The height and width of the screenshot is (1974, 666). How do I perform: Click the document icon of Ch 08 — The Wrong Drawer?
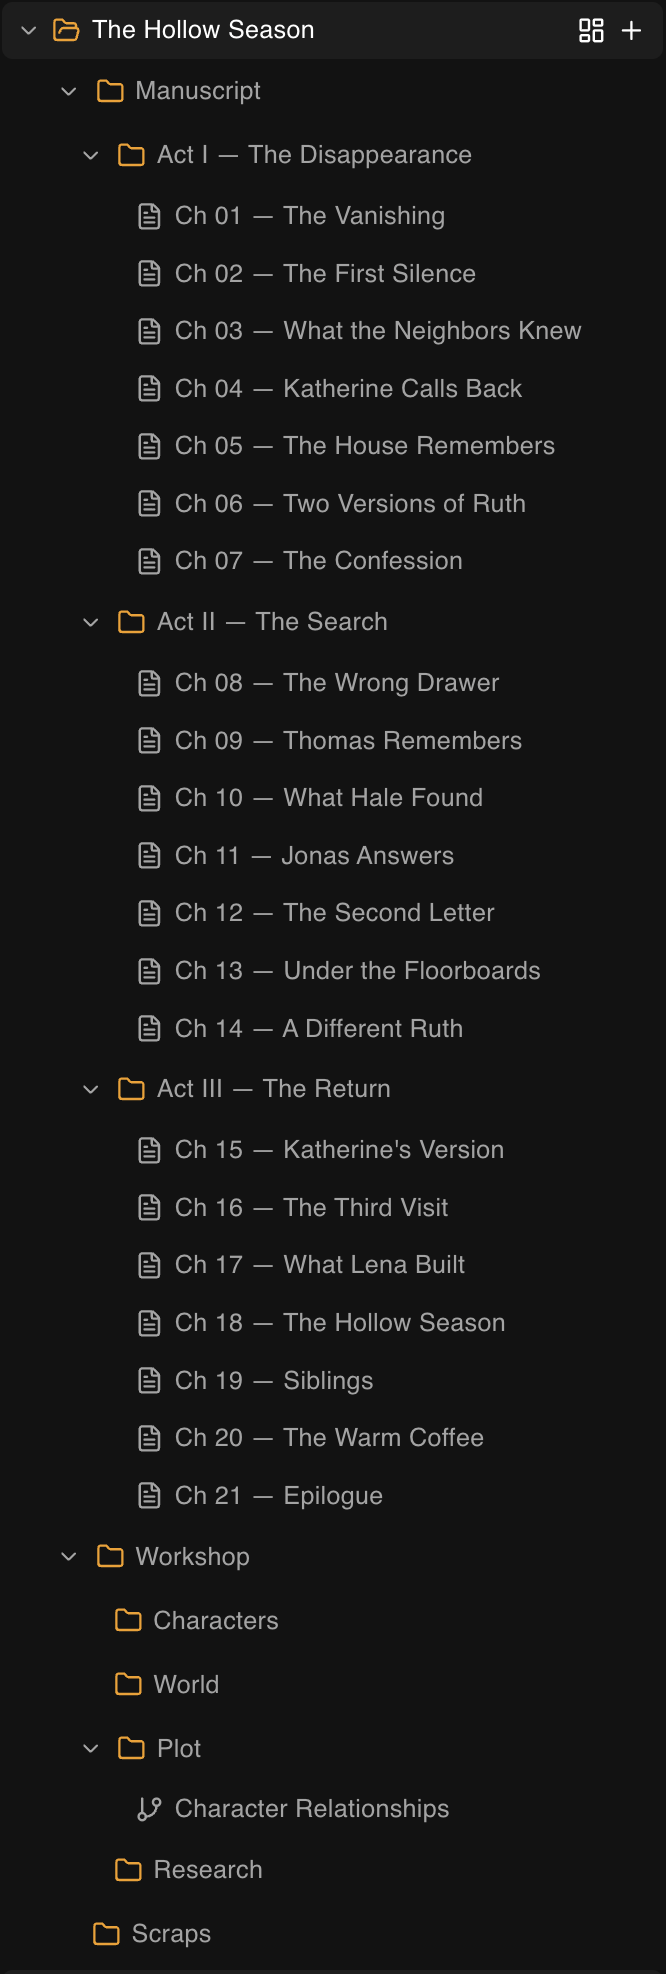click(149, 682)
